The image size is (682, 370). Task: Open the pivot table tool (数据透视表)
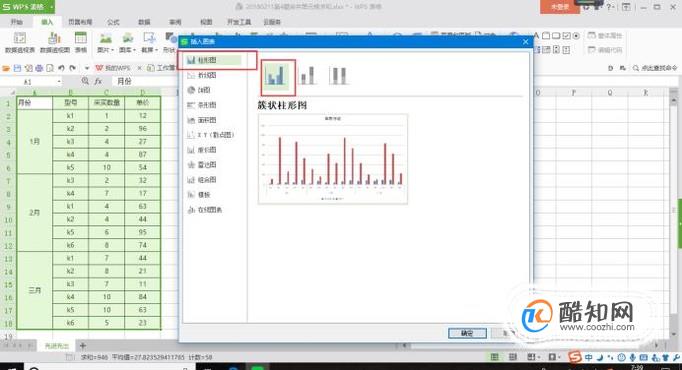click(20, 43)
